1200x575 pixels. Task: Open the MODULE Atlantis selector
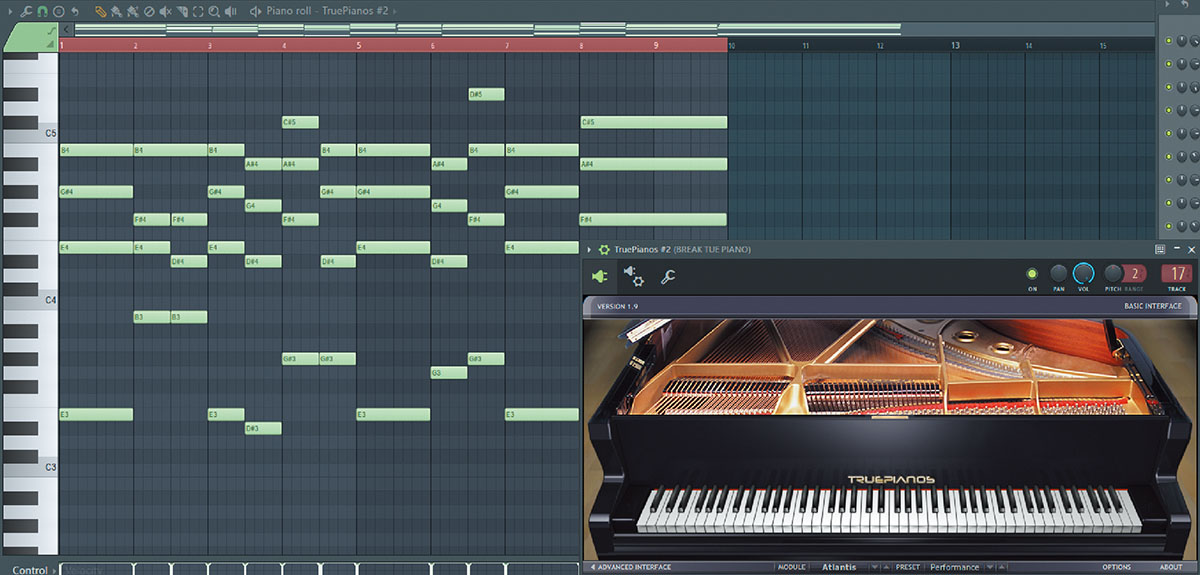click(x=839, y=567)
